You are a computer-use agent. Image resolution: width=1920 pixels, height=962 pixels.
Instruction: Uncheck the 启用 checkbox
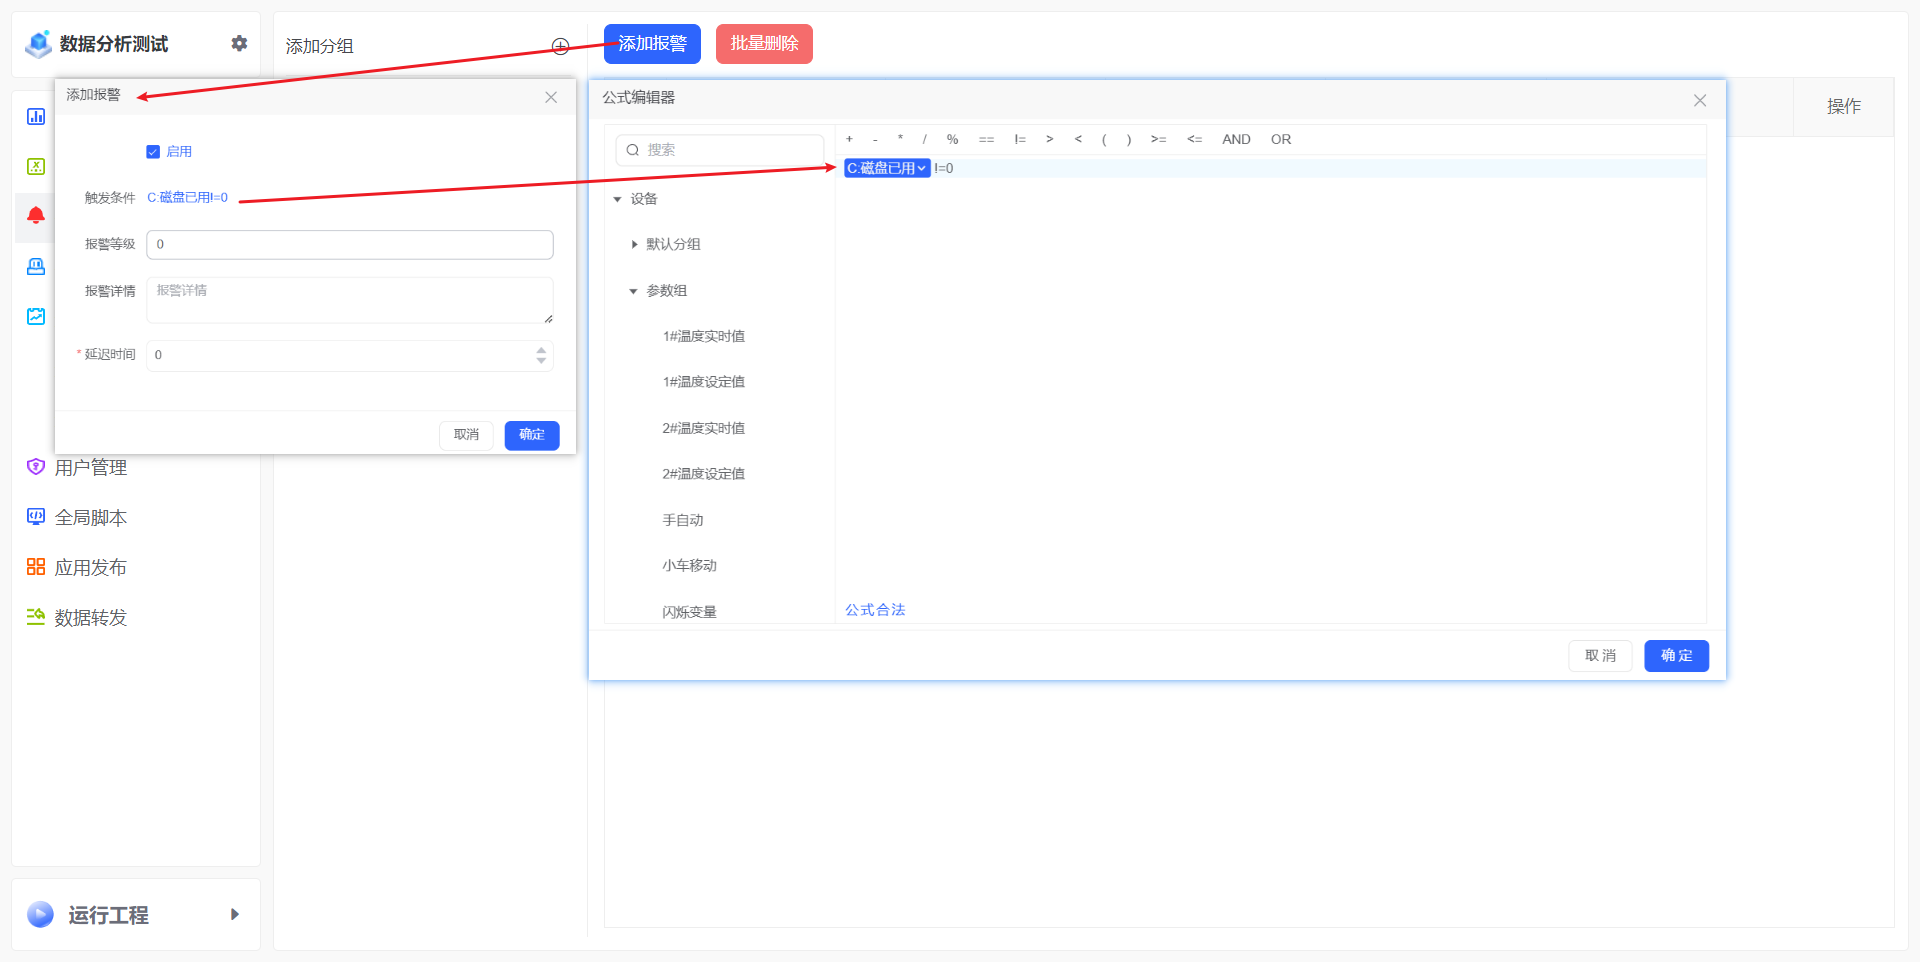point(153,152)
